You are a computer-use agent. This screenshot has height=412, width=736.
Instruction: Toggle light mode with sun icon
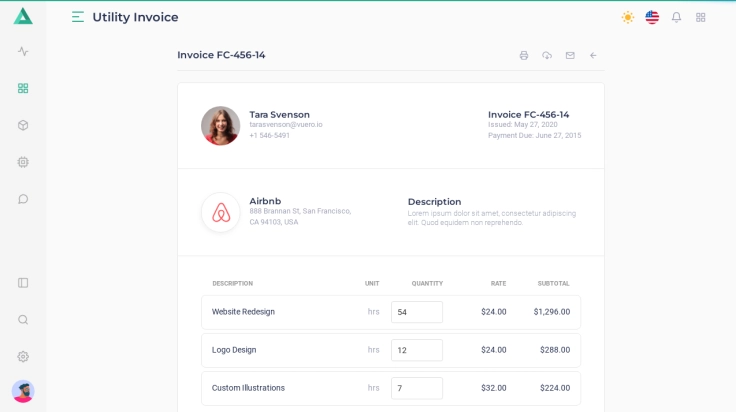628,17
